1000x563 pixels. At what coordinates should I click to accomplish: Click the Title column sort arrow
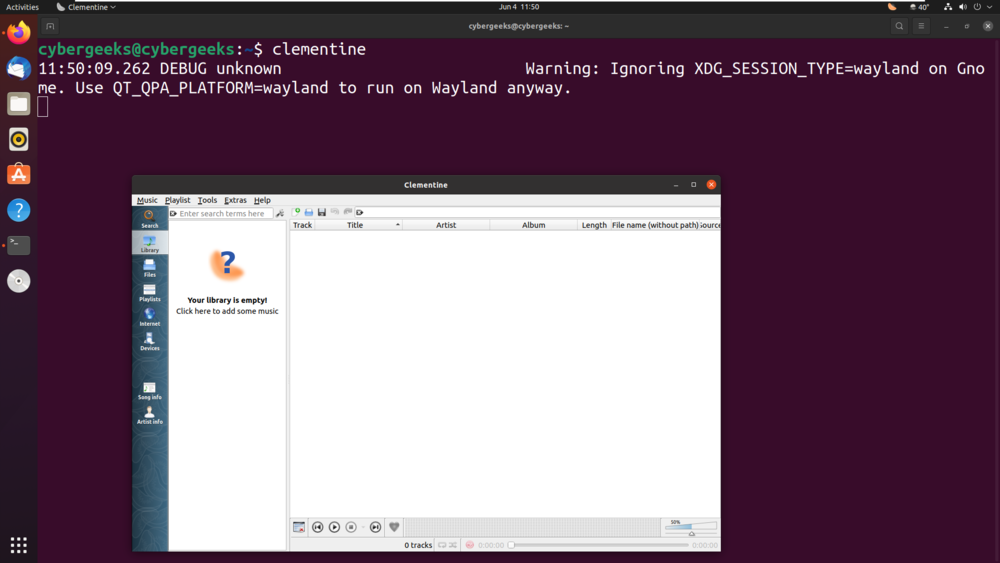(397, 225)
